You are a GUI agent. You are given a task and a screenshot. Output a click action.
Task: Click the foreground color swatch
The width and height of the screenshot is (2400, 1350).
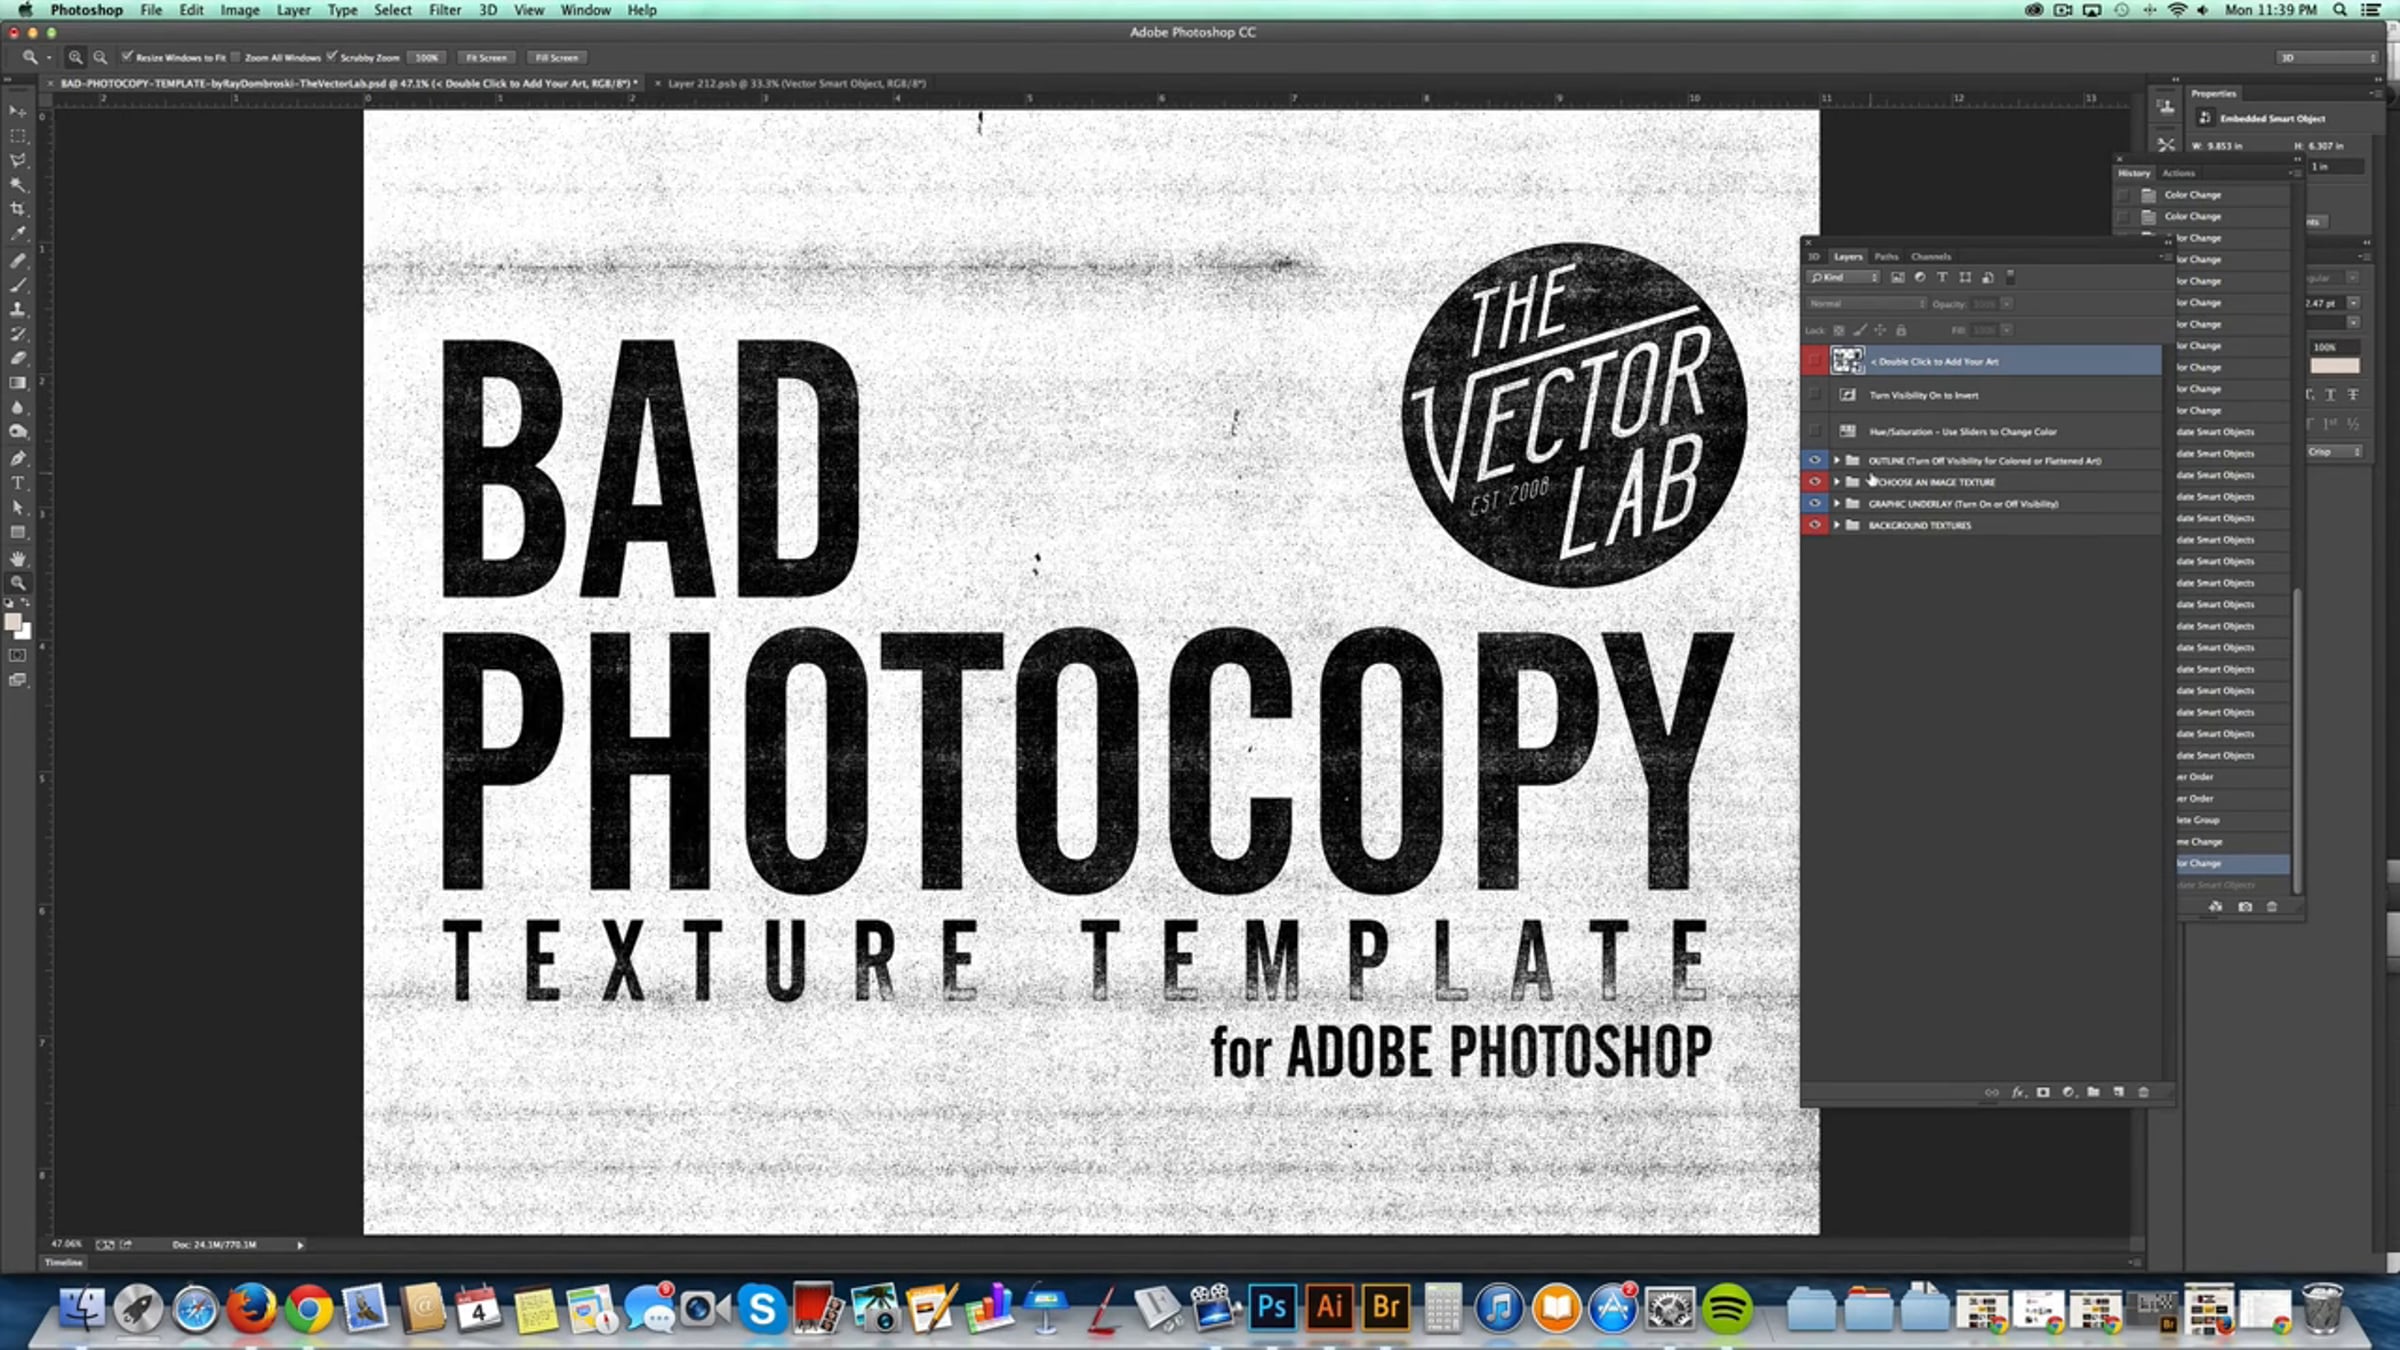point(13,622)
